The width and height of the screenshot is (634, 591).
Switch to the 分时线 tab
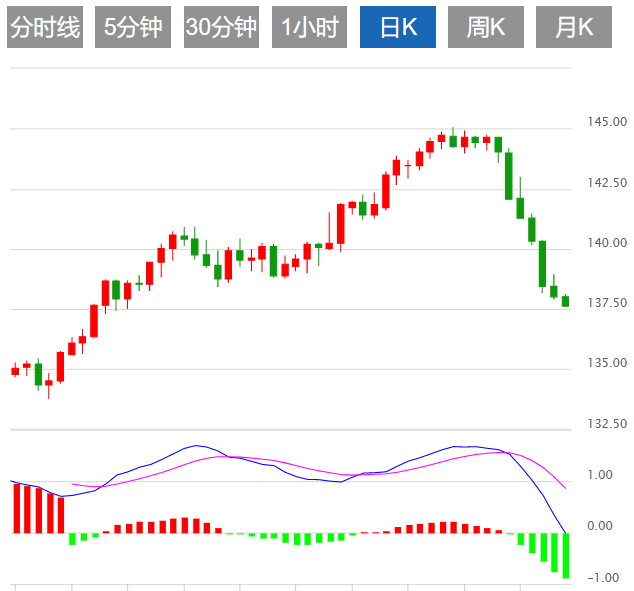(44, 28)
